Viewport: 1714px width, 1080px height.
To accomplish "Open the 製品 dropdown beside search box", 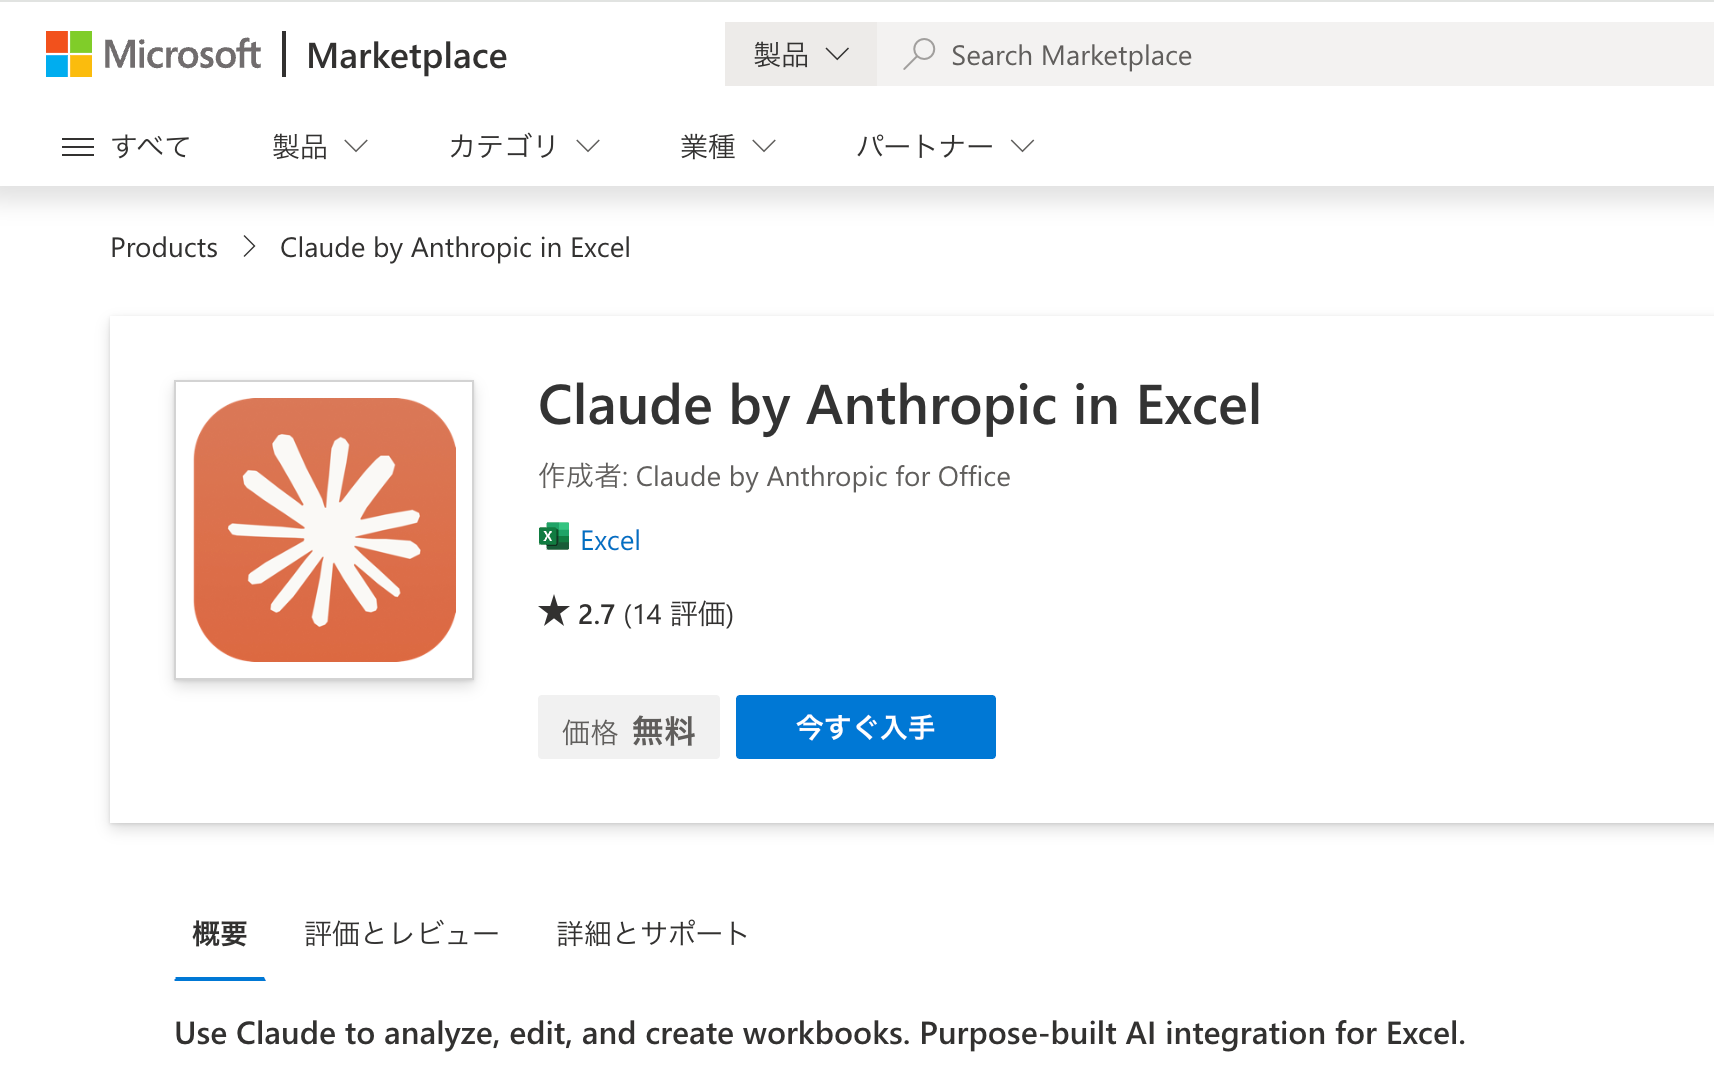I will point(800,54).
